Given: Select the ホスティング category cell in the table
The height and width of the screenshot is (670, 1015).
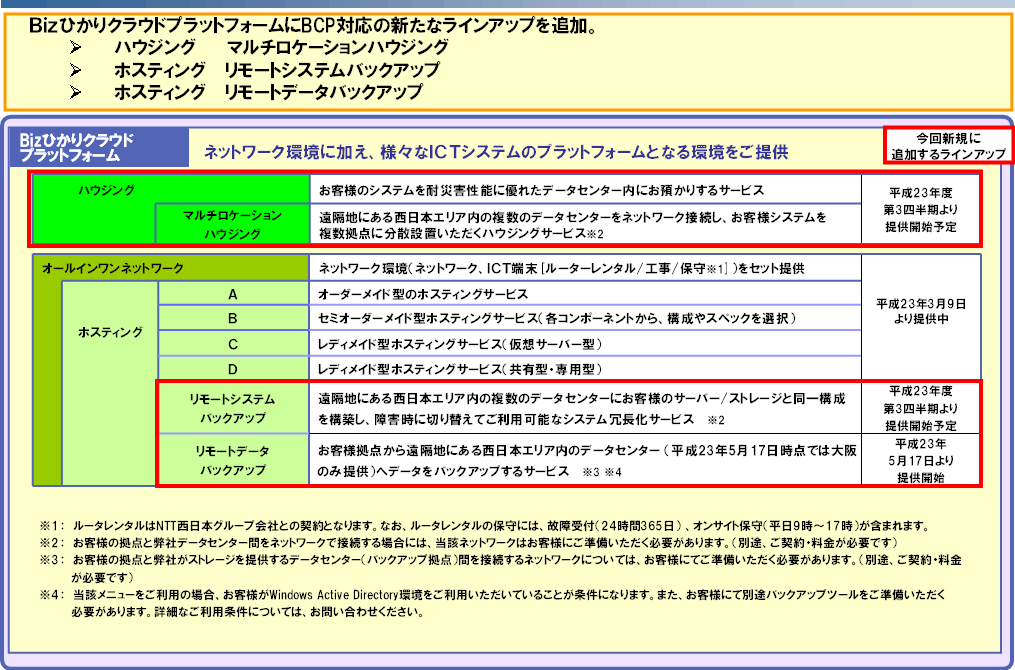Looking at the screenshot, I should (x=110, y=332).
